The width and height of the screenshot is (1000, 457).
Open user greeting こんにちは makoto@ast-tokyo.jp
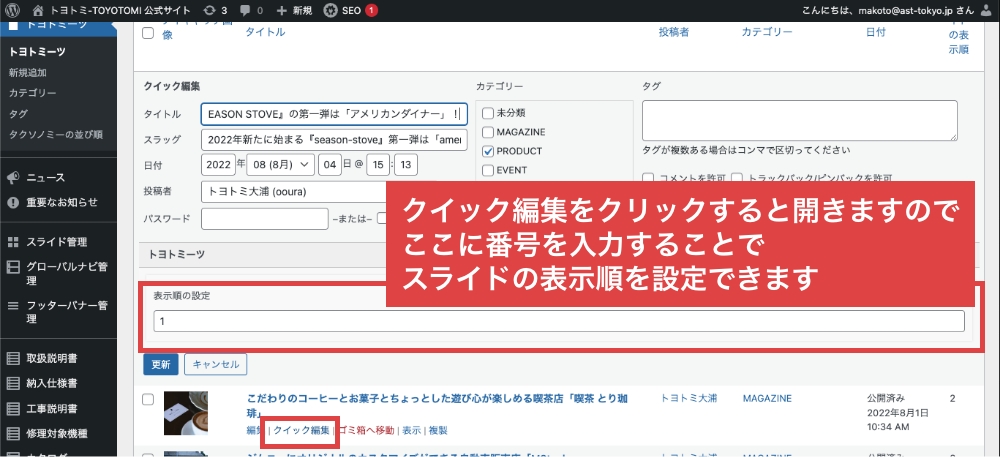pos(888,11)
